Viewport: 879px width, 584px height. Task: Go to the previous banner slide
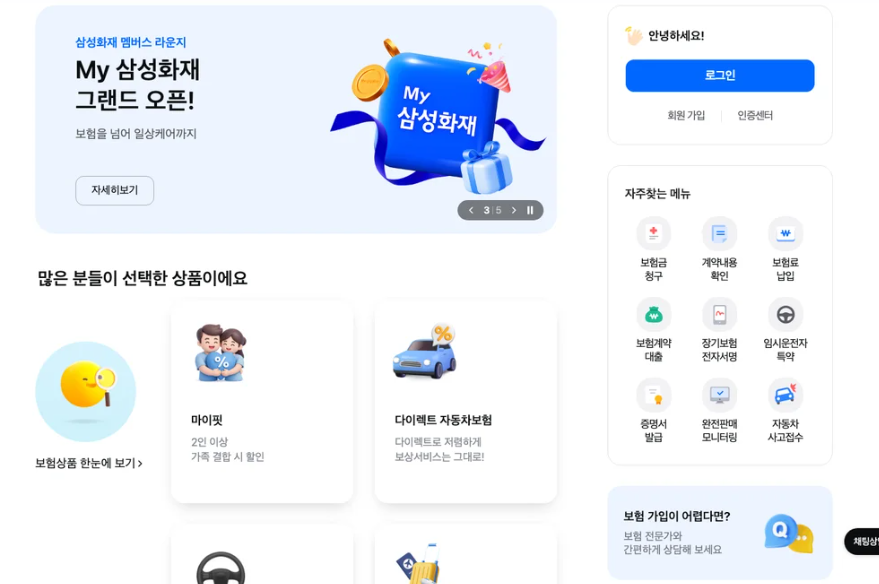click(x=471, y=210)
